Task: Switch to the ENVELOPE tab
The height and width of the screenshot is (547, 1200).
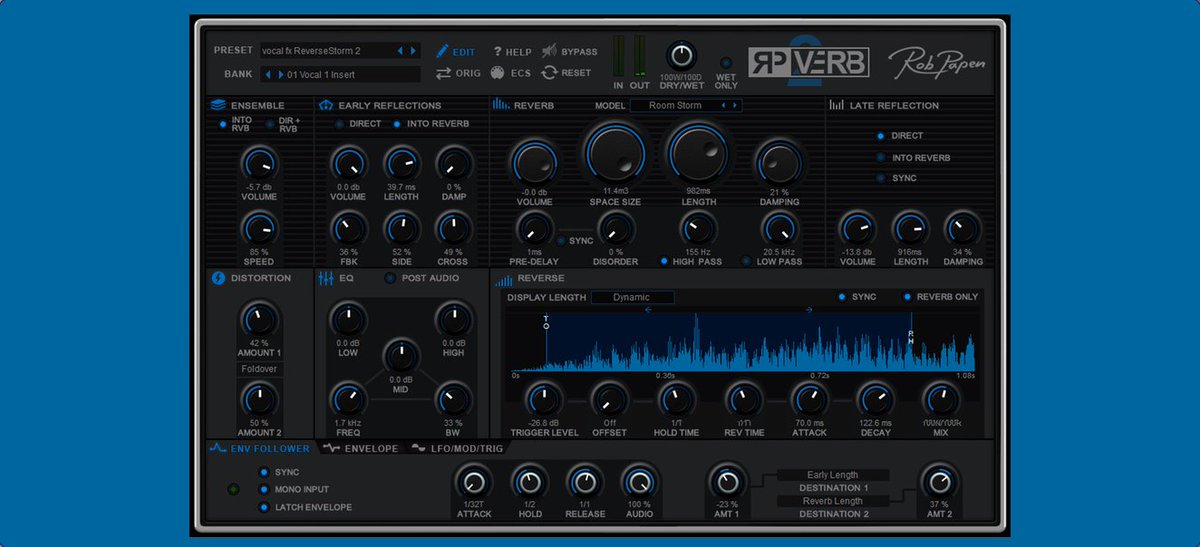Action: 360,449
